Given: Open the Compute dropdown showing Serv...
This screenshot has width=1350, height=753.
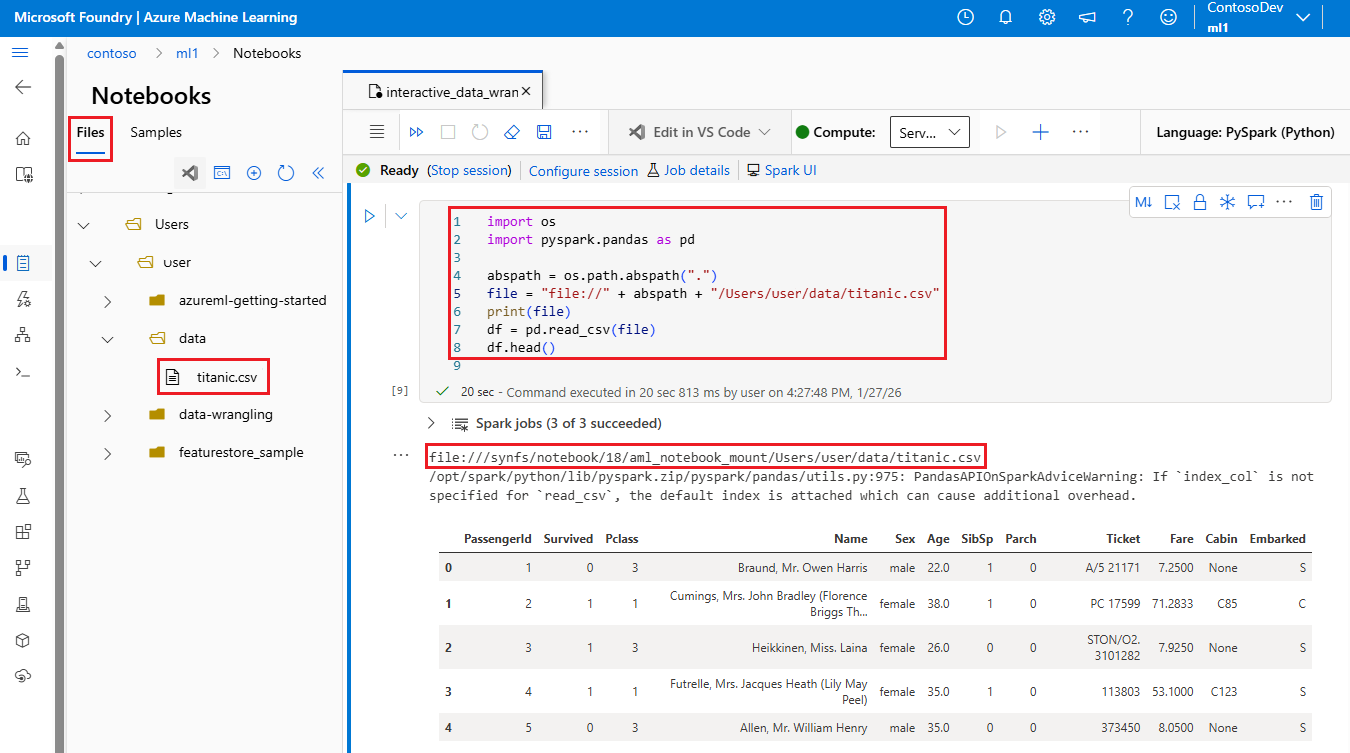Looking at the screenshot, I should tap(929, 131).
